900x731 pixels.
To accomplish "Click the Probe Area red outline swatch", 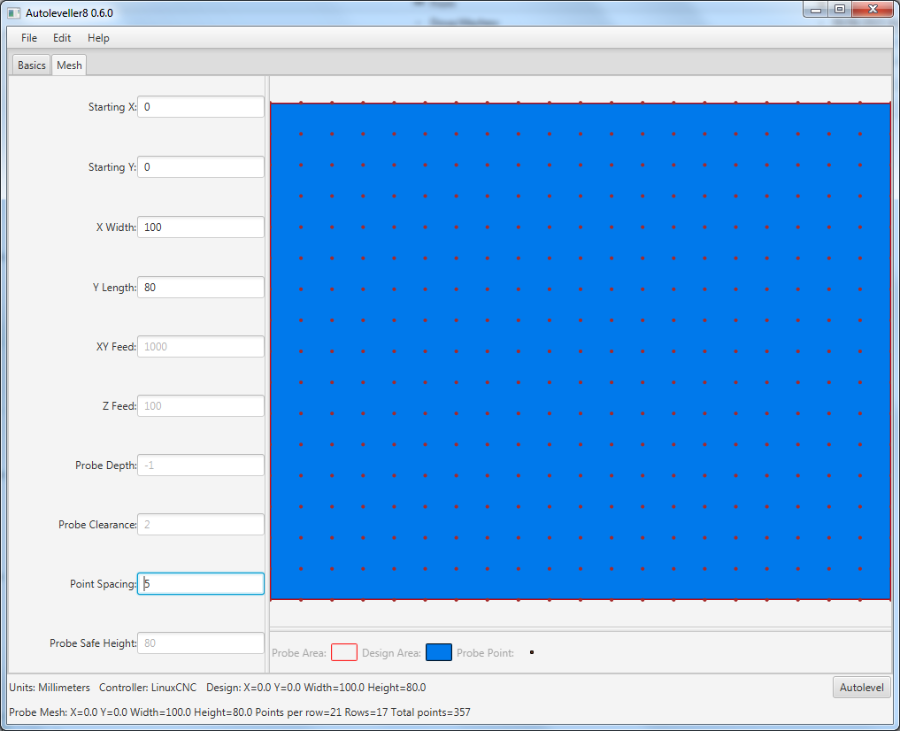I will (344, 652).
